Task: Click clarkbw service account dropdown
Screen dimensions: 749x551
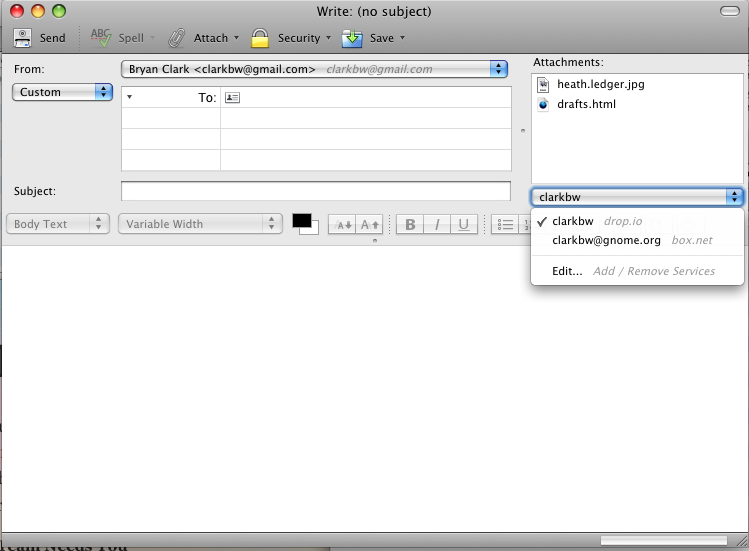Action: [637, 197]
